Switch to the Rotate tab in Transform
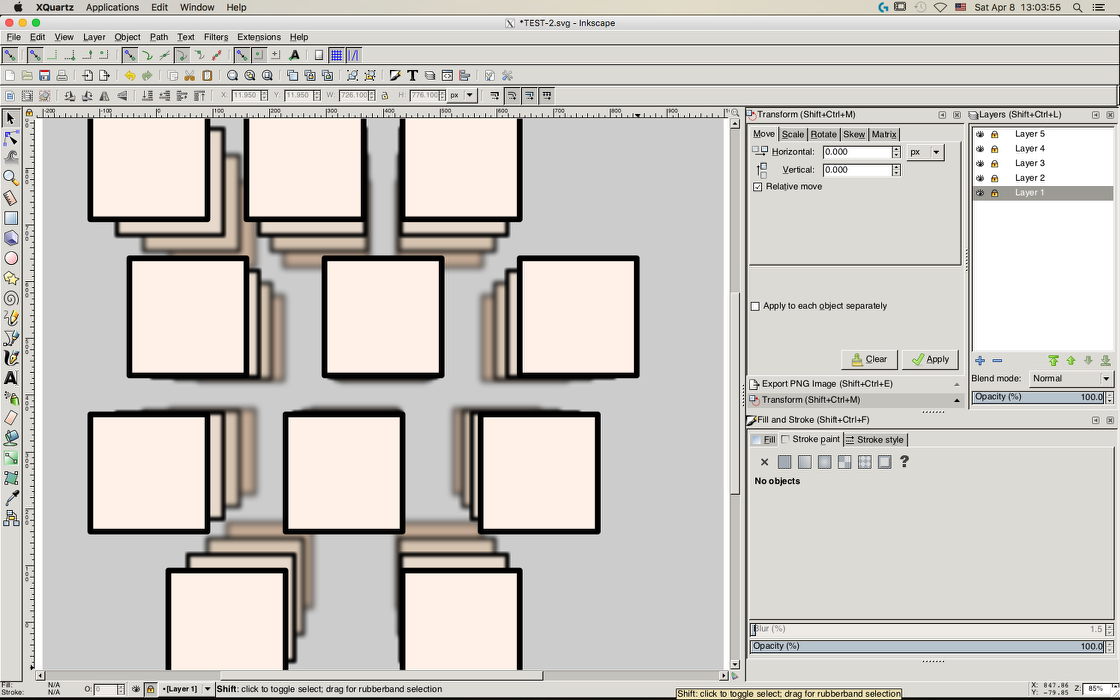The width and height of the screenshot is (1120, 700). tap(823, 133)
